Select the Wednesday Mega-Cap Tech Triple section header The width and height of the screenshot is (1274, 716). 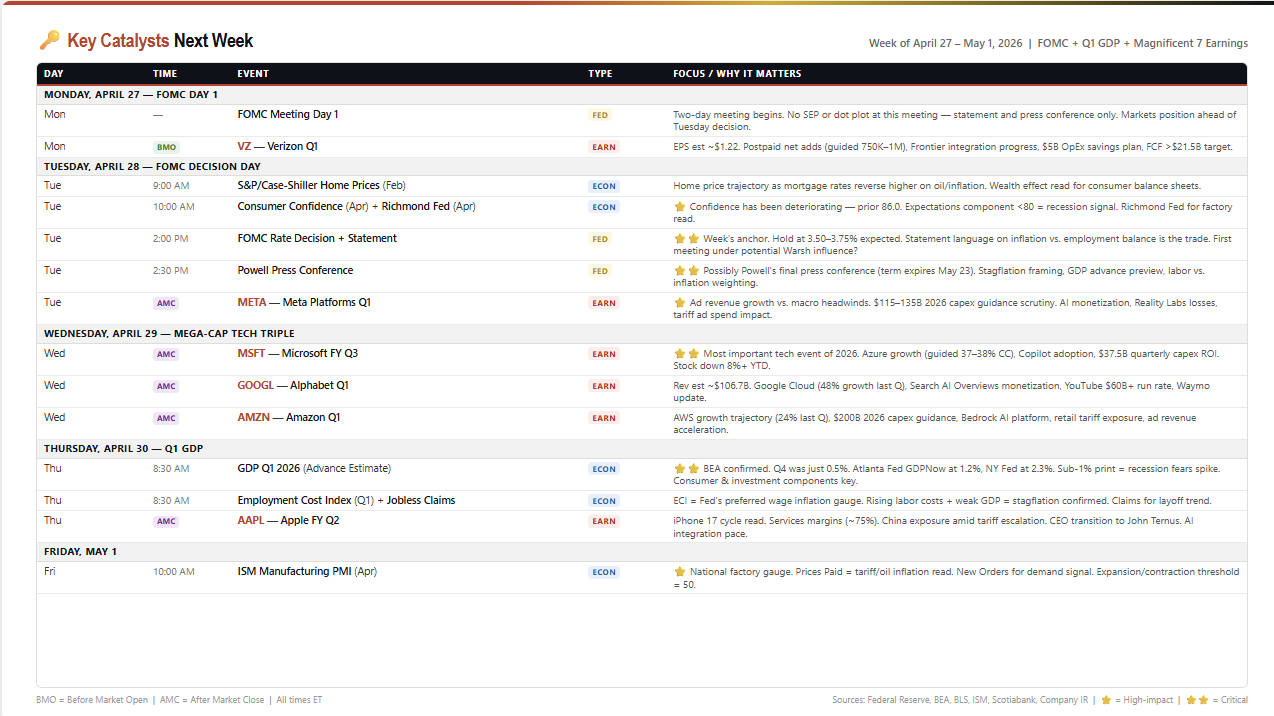[x=169, y=333]
